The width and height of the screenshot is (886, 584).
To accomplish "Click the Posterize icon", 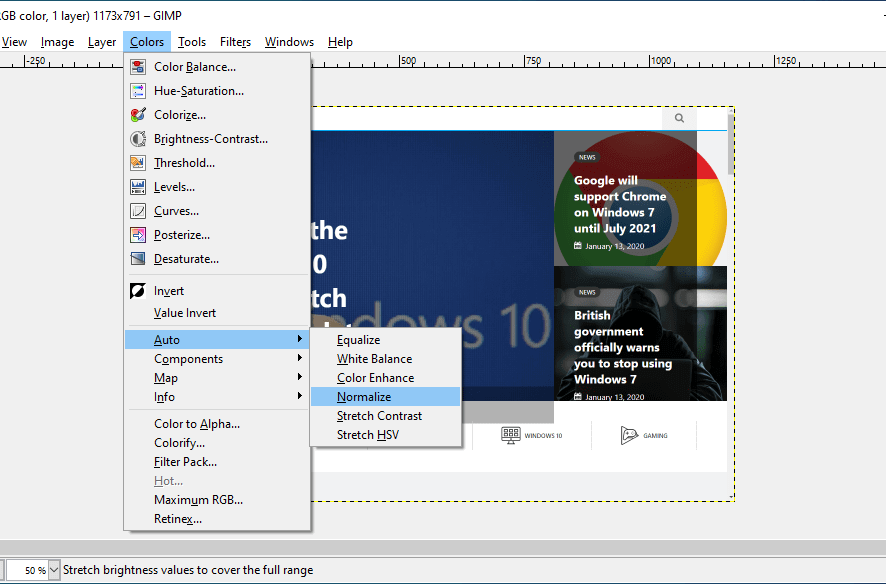I will 138,235.
